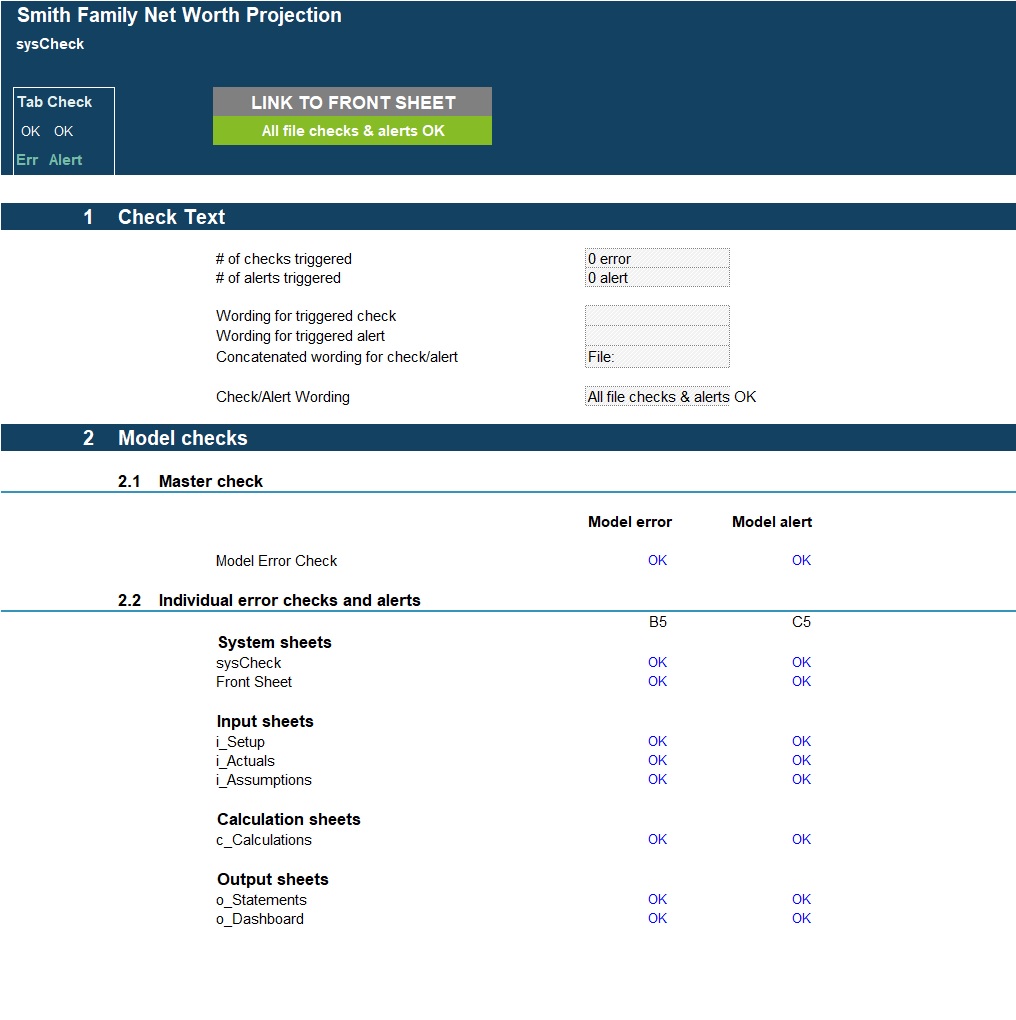Click the green All file checks & alerts OK banner
The image size is (1016, 1020).
(x=352, y=131)
